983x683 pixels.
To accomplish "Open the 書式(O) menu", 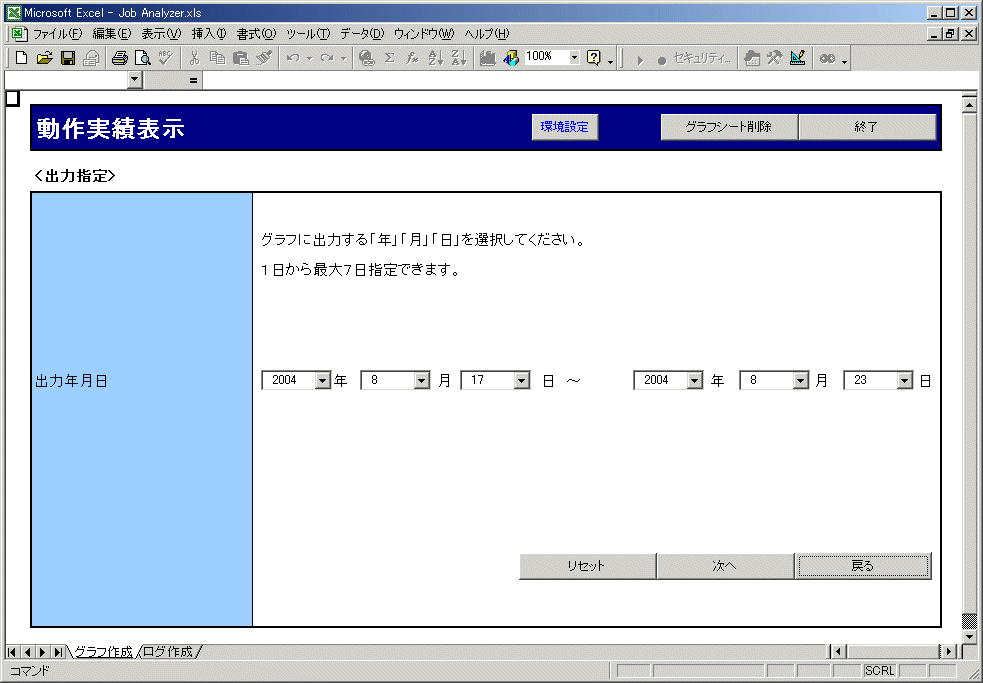I will pos(256,34).
